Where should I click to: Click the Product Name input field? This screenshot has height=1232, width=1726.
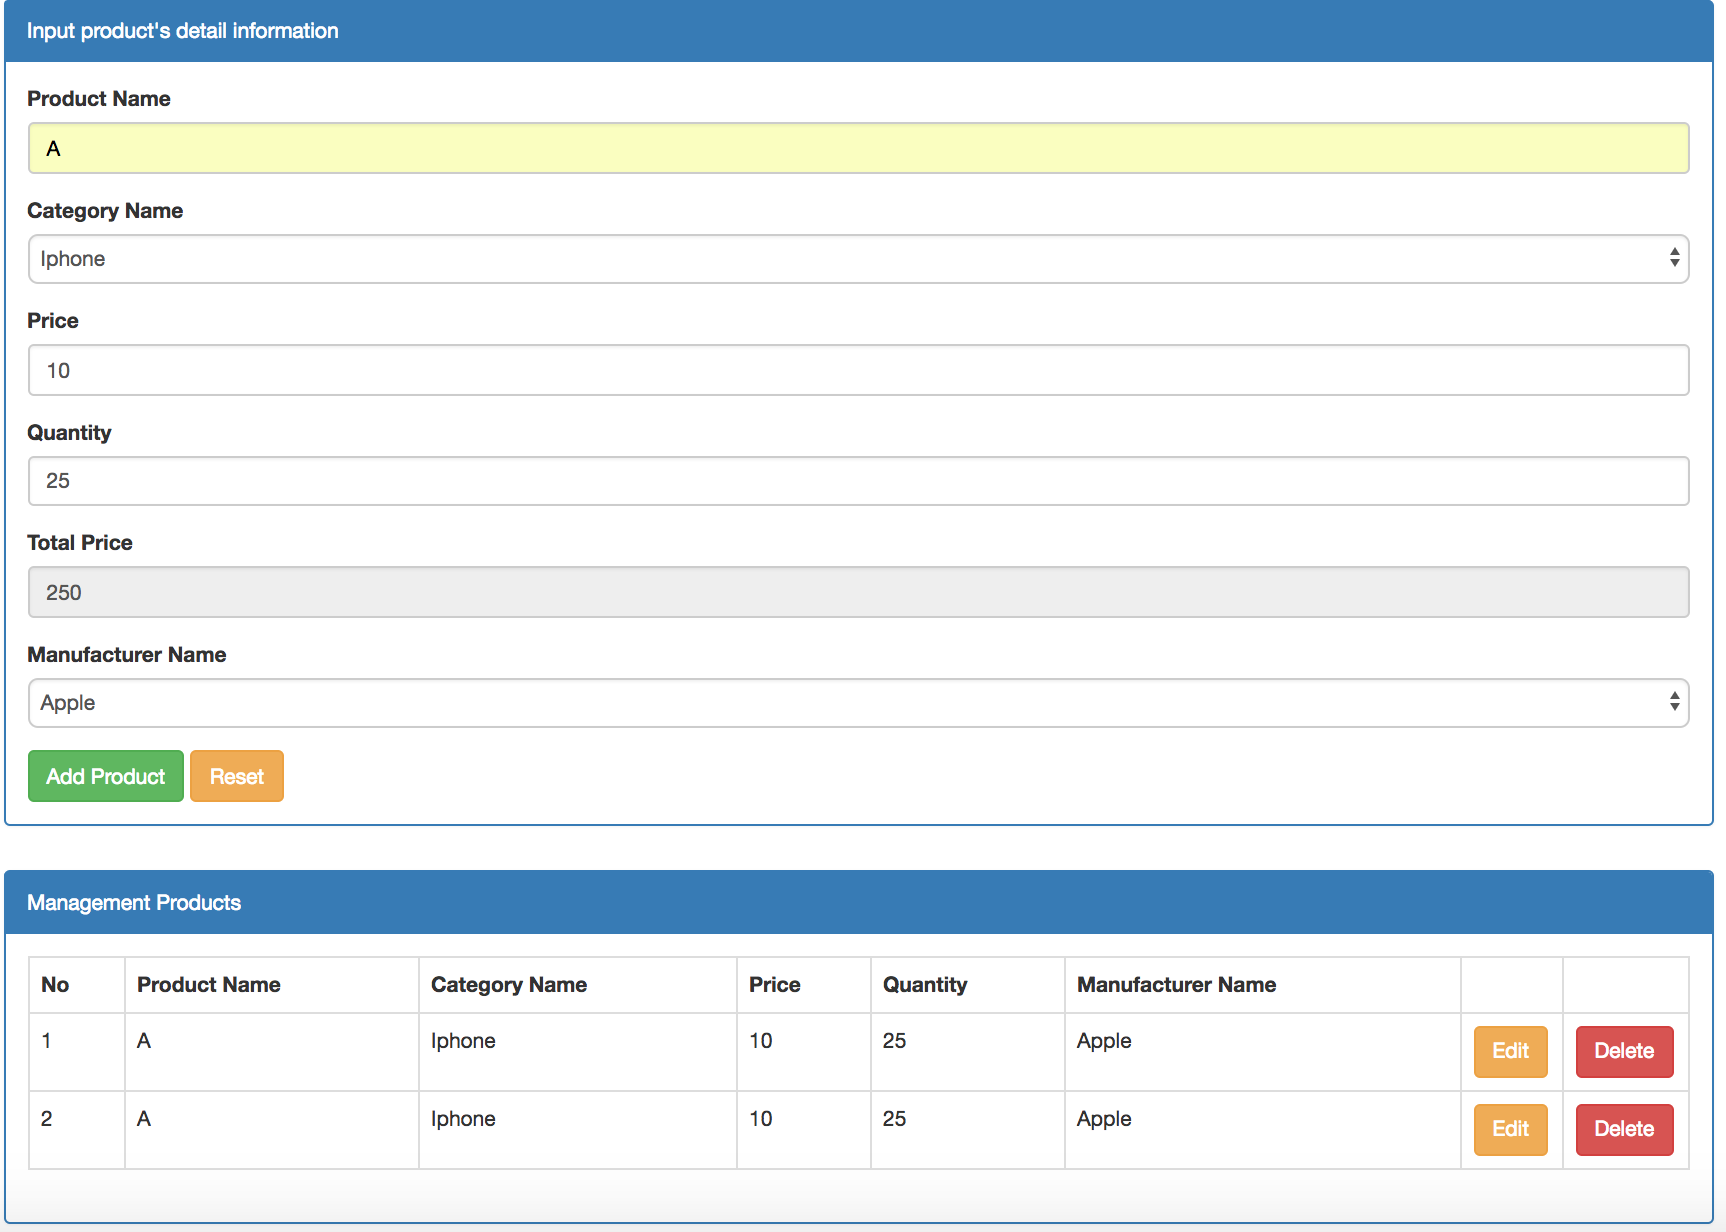(858, 148)
